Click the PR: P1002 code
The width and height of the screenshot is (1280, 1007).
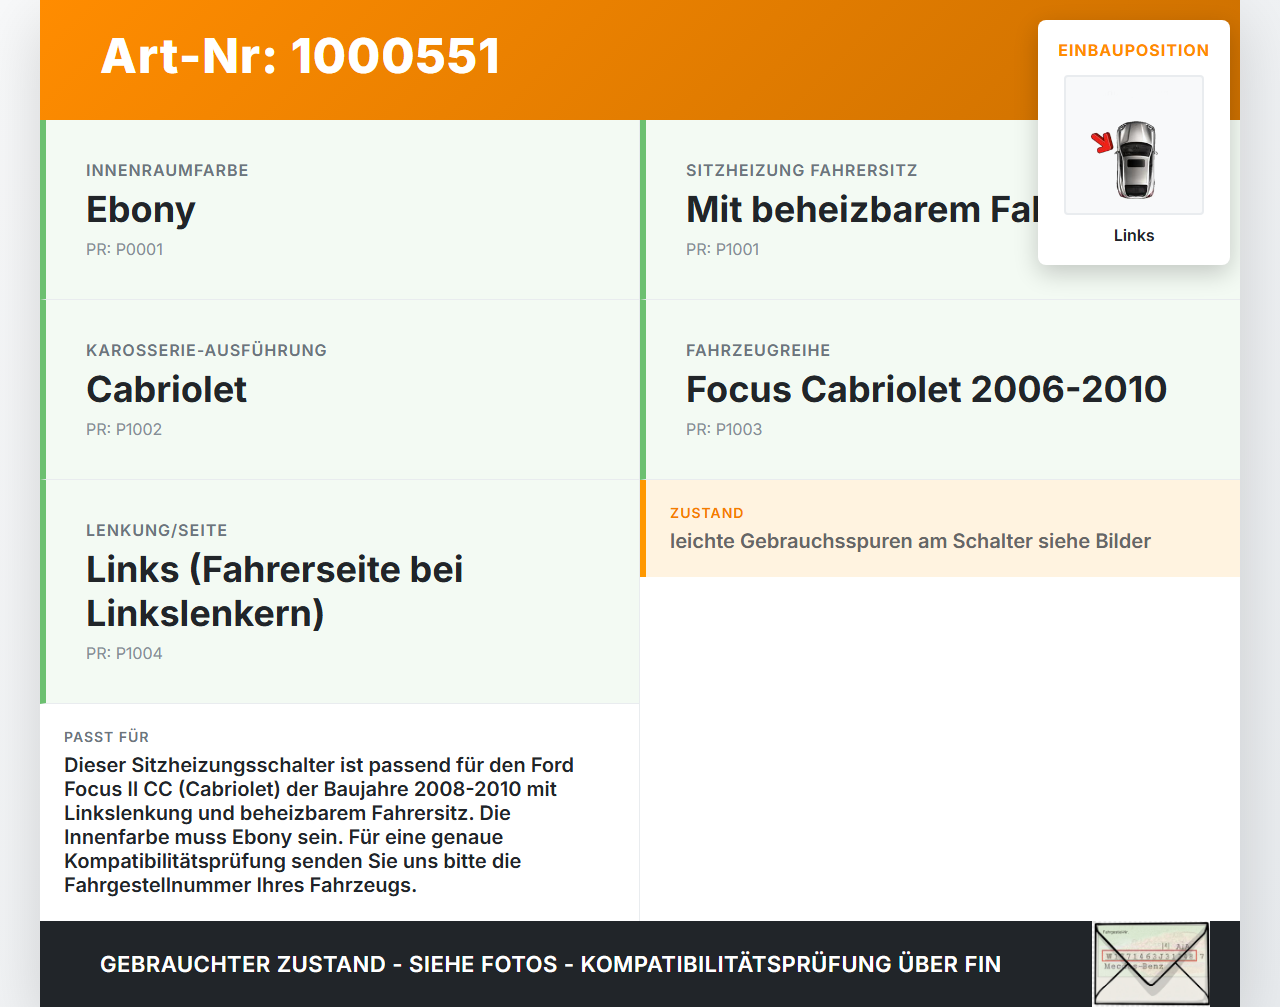click(x=124, y=429)
